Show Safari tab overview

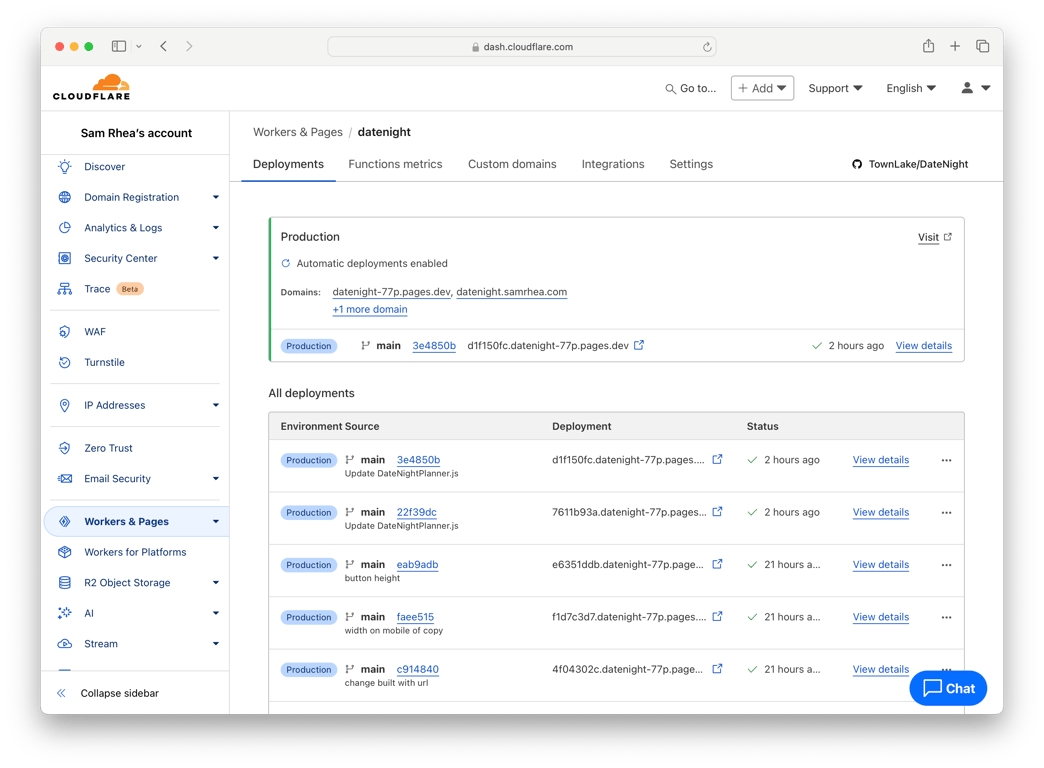pos(983,46)
